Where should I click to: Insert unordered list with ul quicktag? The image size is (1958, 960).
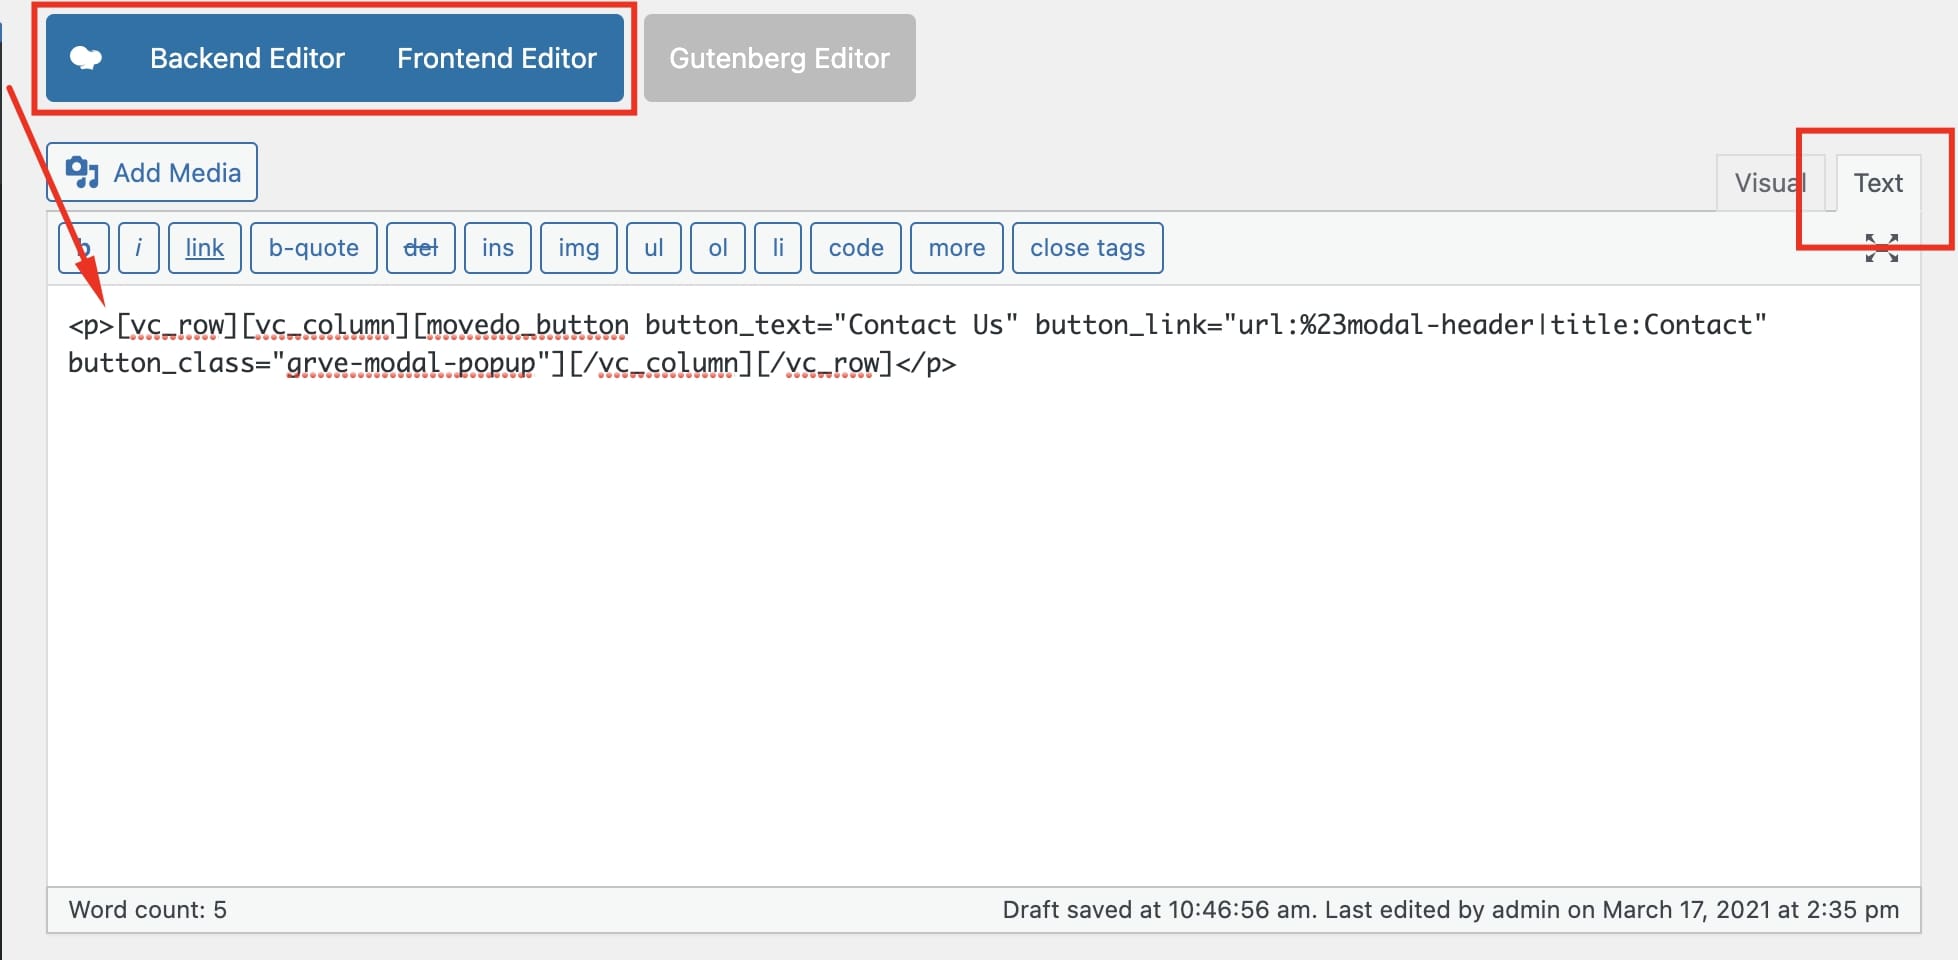[653, 247]
